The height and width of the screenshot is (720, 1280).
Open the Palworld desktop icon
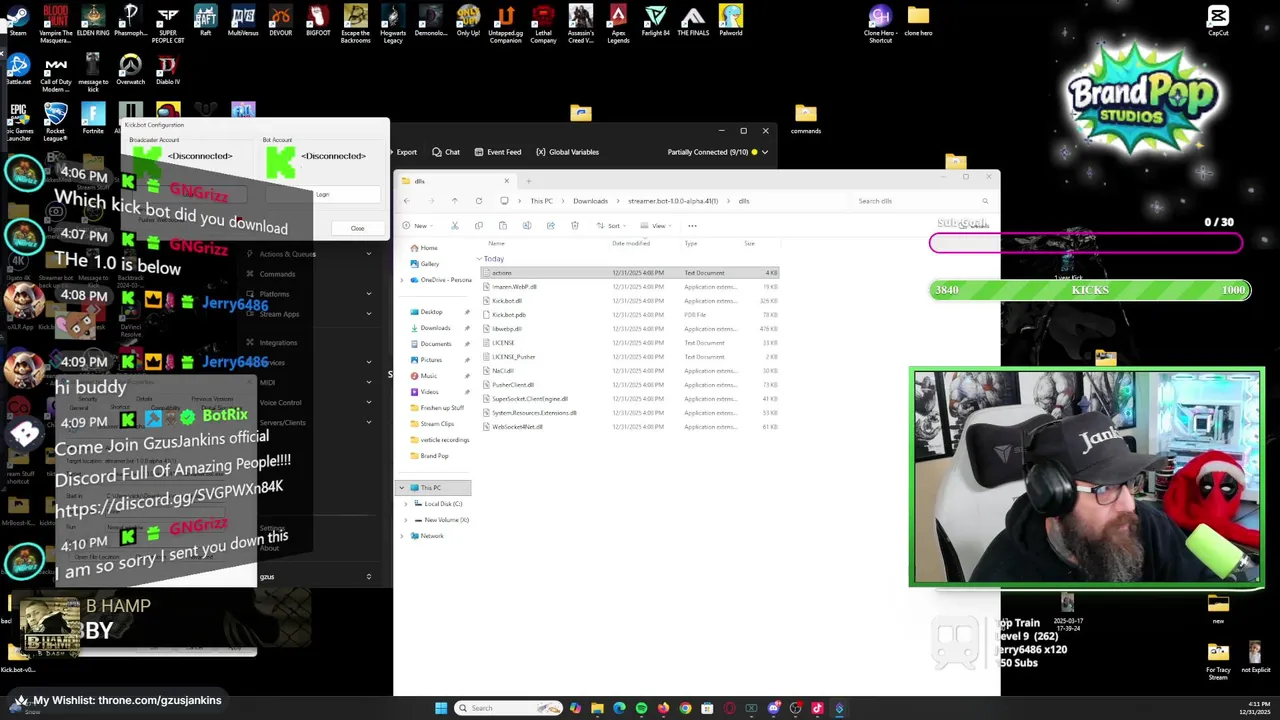pos(731,21)
